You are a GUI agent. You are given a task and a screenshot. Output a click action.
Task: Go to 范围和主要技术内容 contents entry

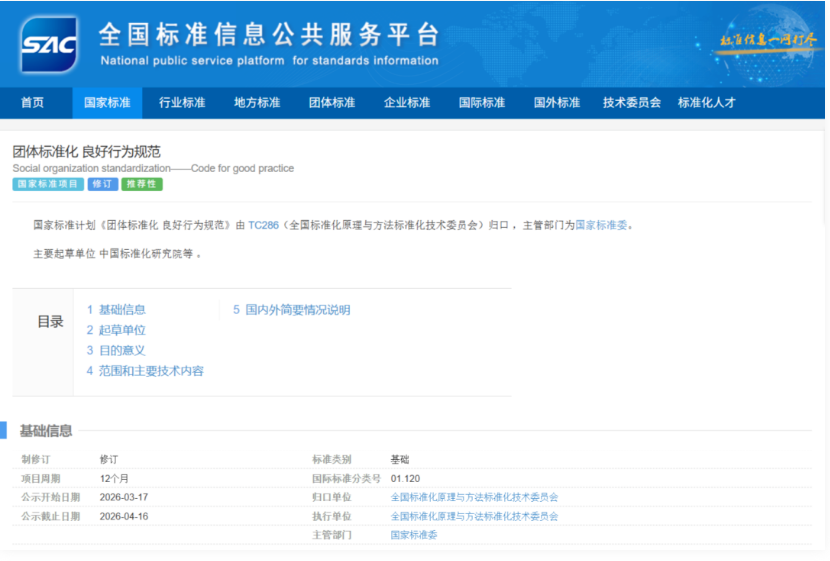[145, 371]
